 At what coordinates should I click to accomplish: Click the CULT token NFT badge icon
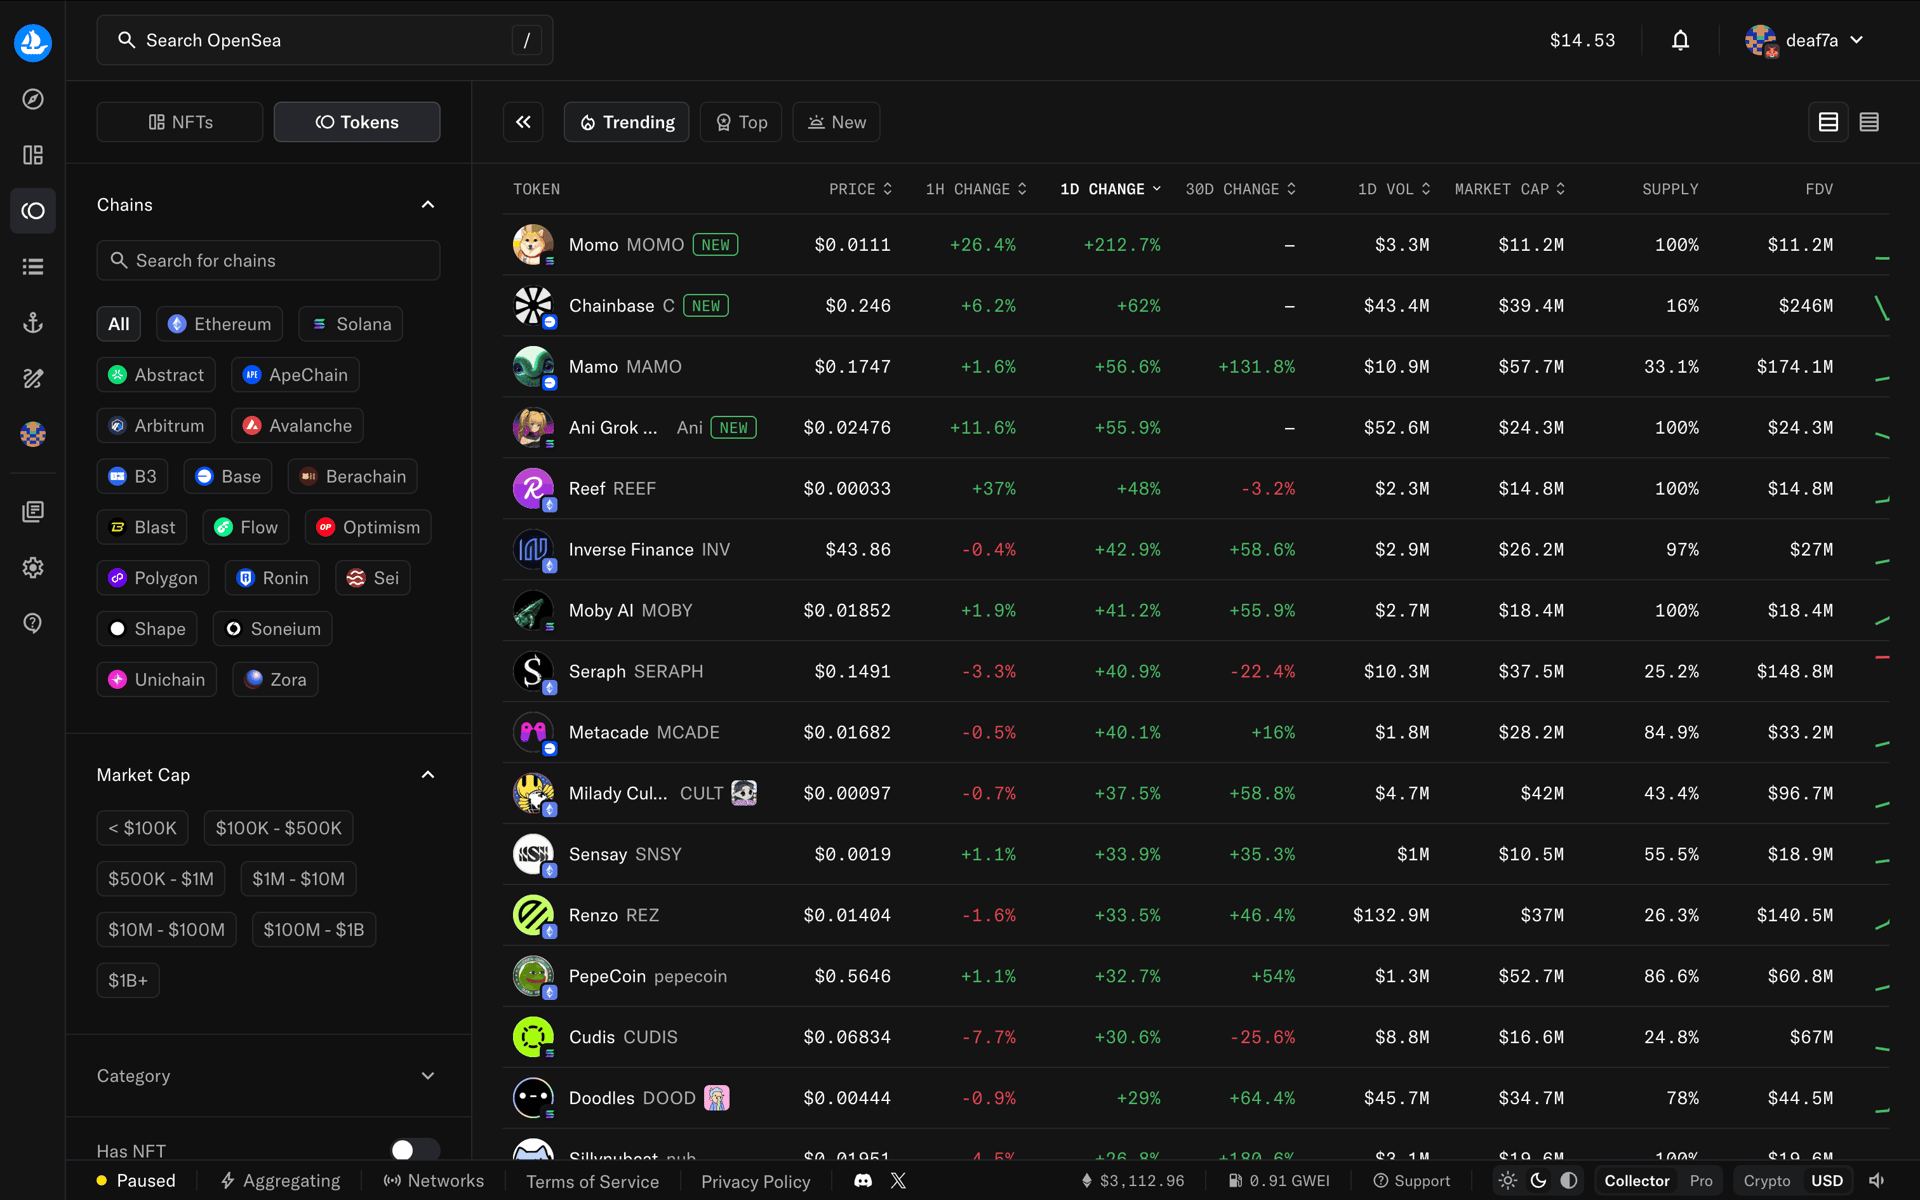pyautogui.click(x=744, y=793)
